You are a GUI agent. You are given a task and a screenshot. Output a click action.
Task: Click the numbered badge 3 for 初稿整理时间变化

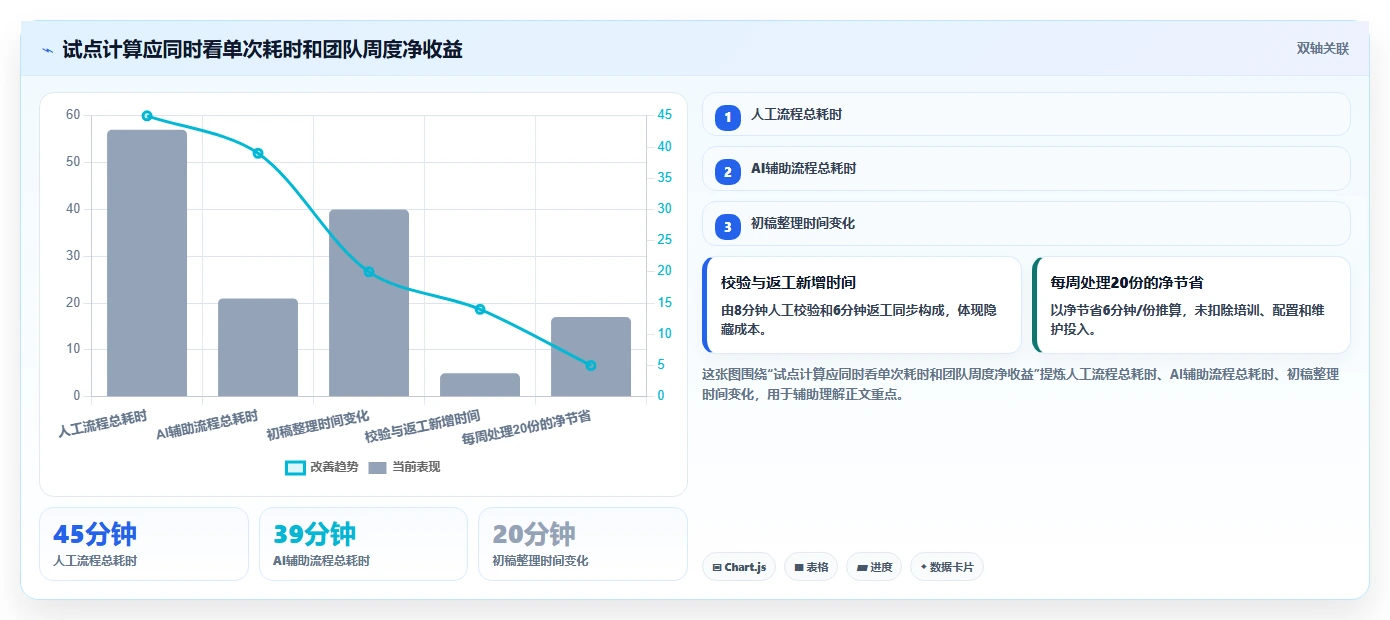pos(728,225)
